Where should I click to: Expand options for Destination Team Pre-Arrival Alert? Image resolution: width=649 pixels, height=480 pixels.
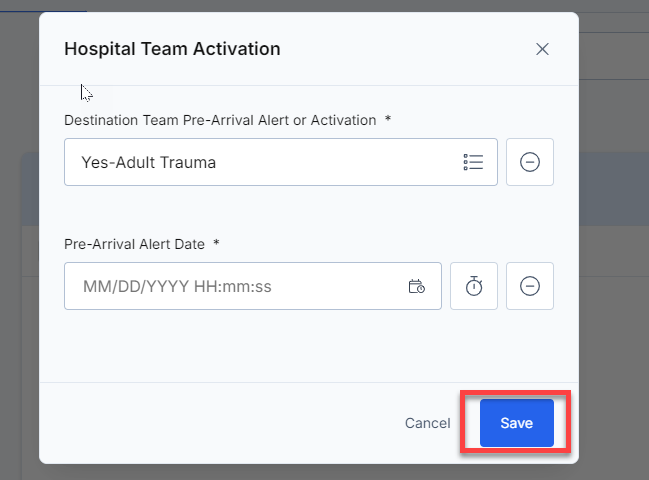473,162
